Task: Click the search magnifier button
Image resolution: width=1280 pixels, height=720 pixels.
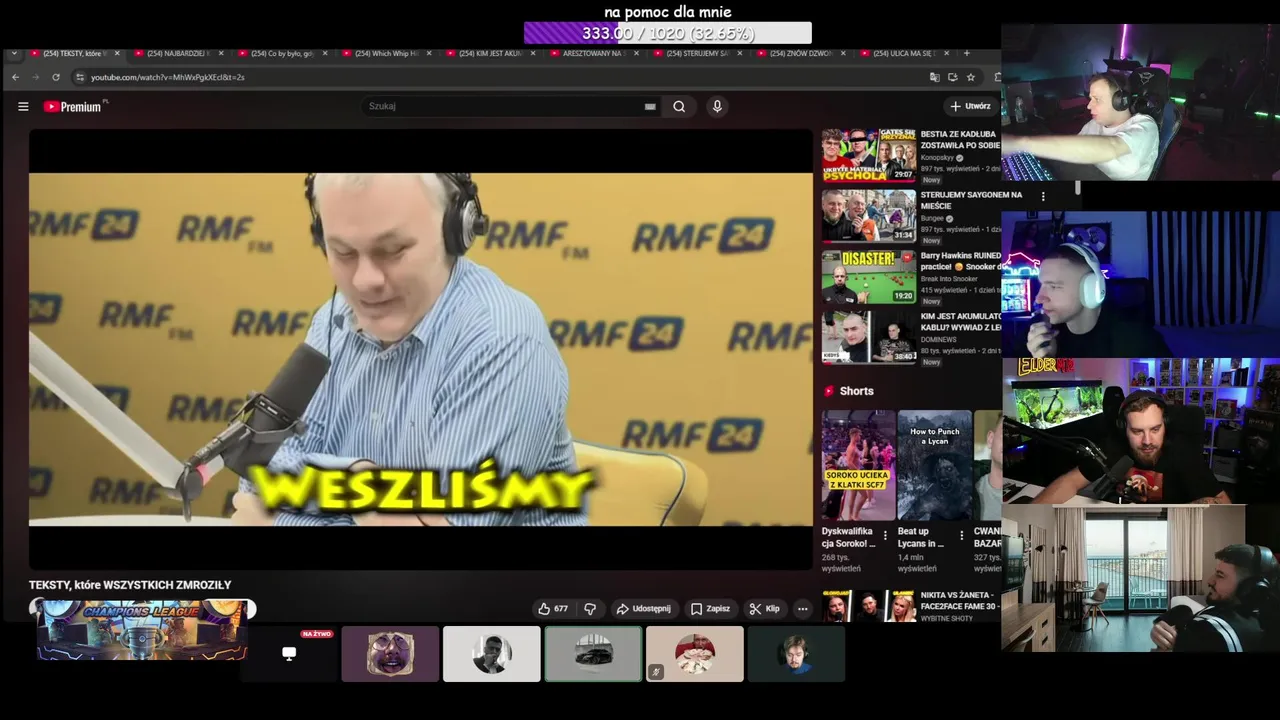Action: (679, 106)
